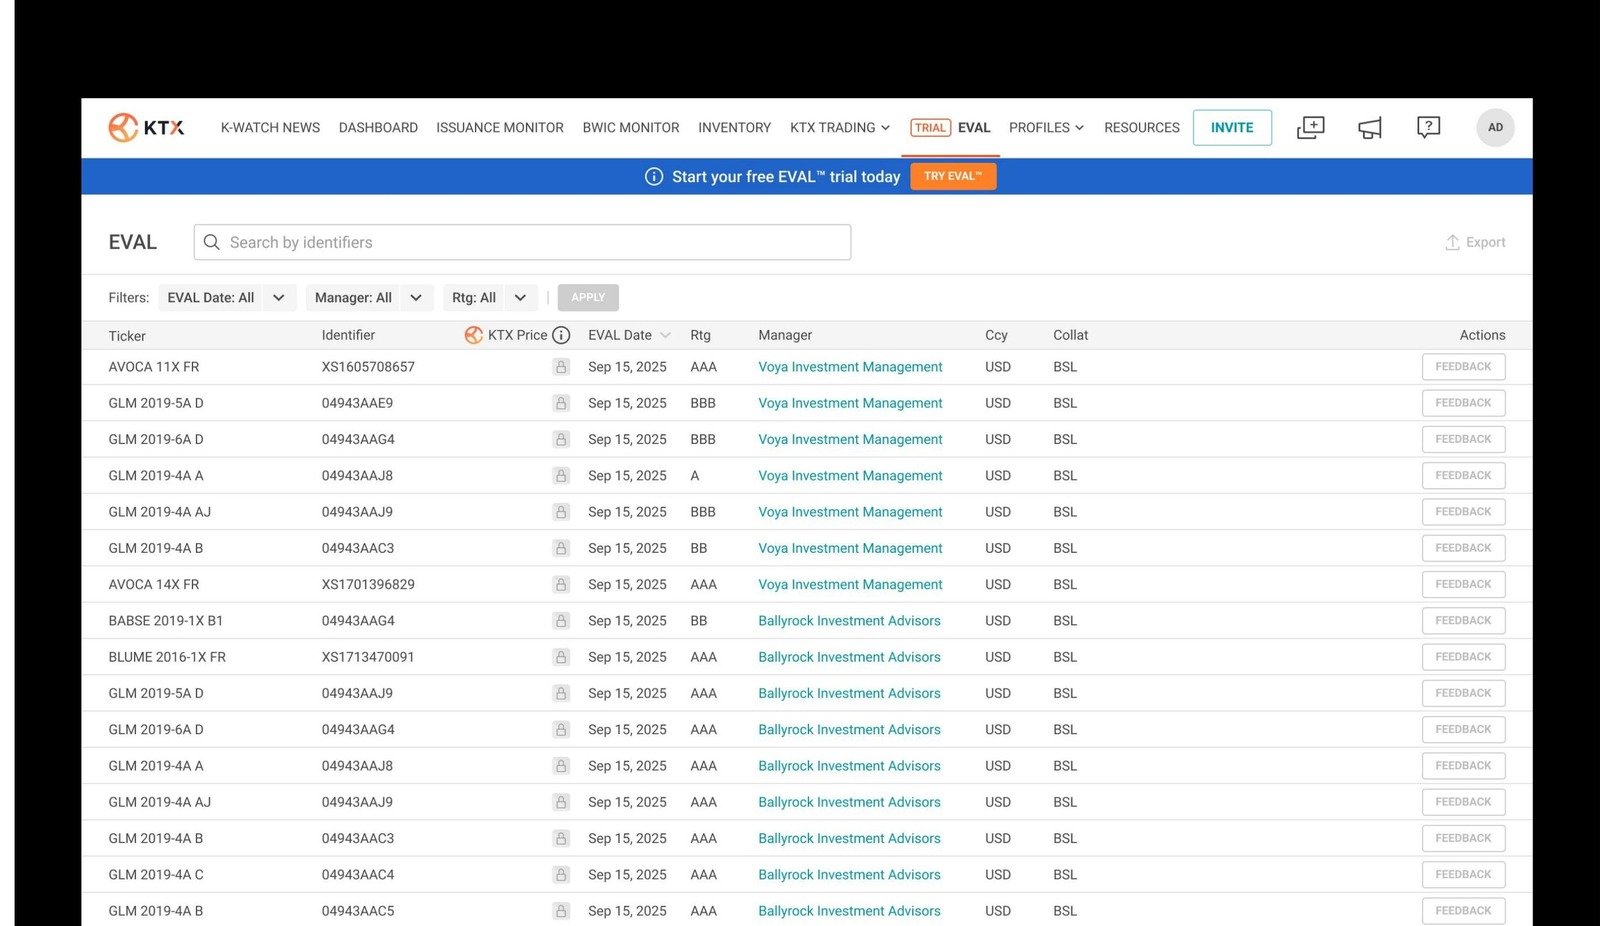Image resolution: width=1600 pixels, height=926 pixels.
Task: Click the KTX logo
Action: coord(146,127)
